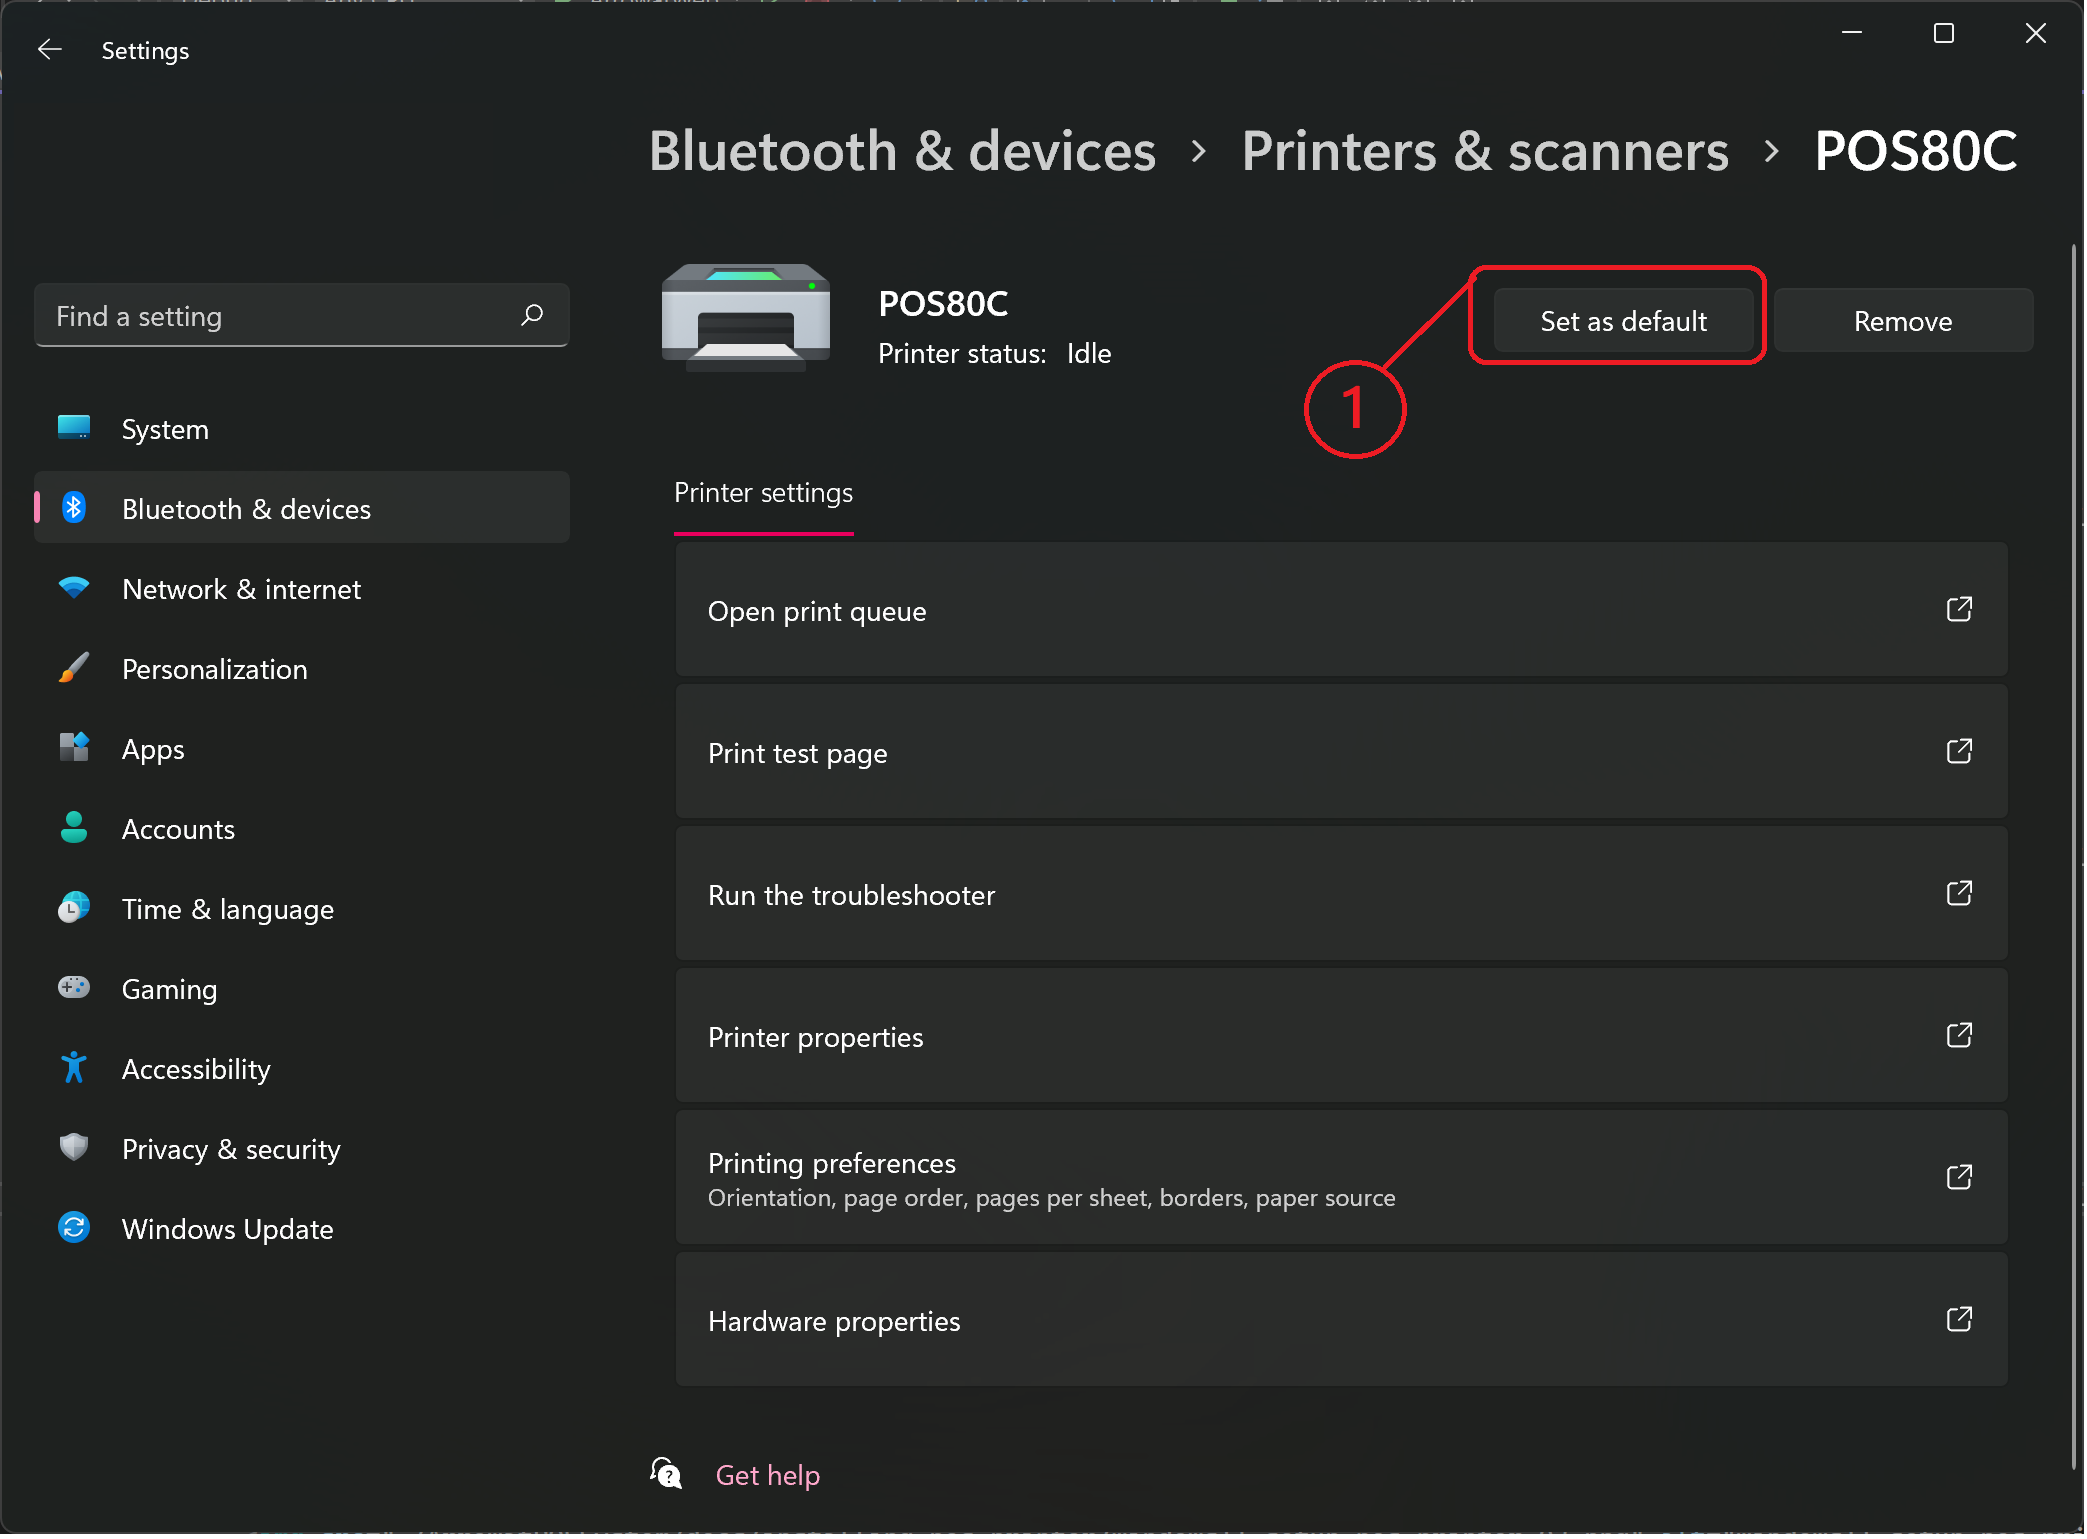2087x1539 pixels.
Task: Click the POS80C printer name heading
Action: [945, 303]
